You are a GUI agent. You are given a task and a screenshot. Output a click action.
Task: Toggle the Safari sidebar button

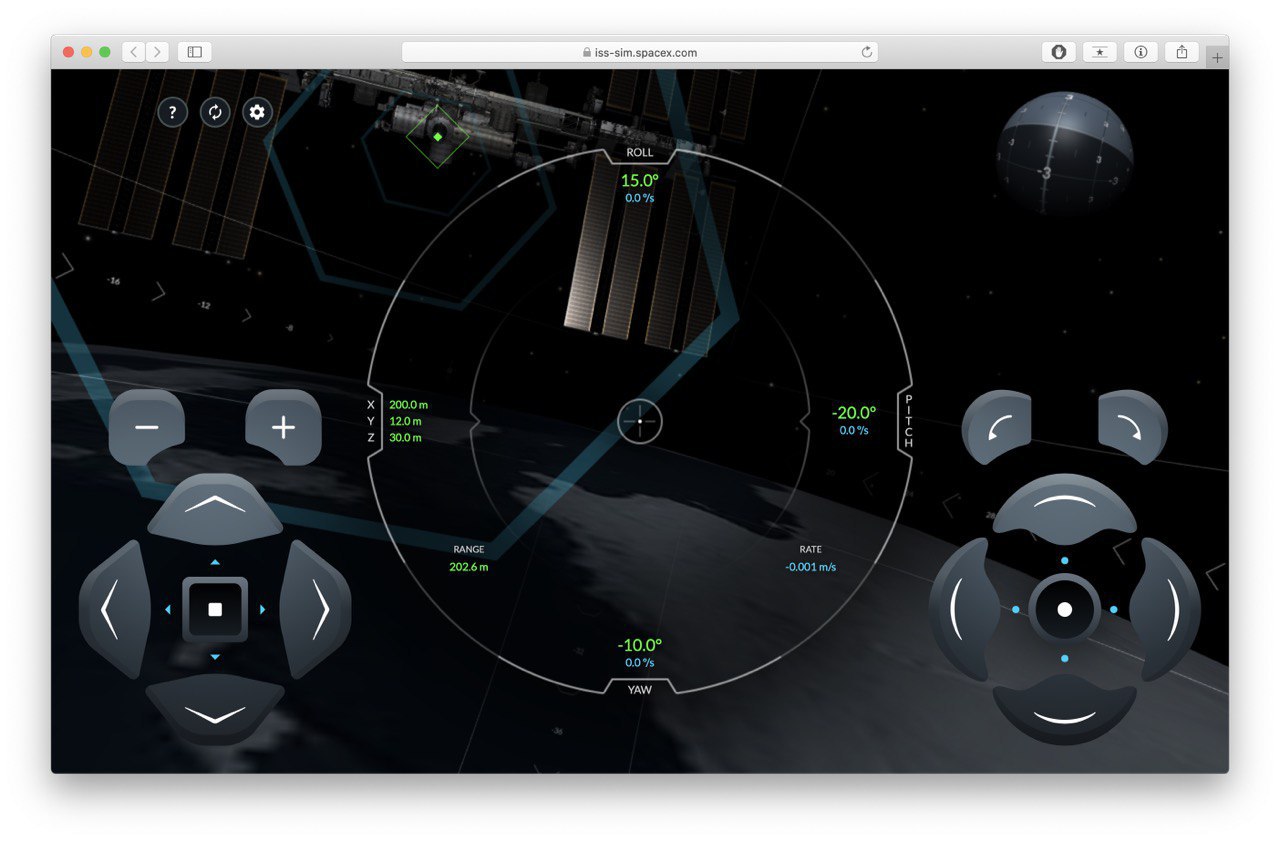[195, 52]
